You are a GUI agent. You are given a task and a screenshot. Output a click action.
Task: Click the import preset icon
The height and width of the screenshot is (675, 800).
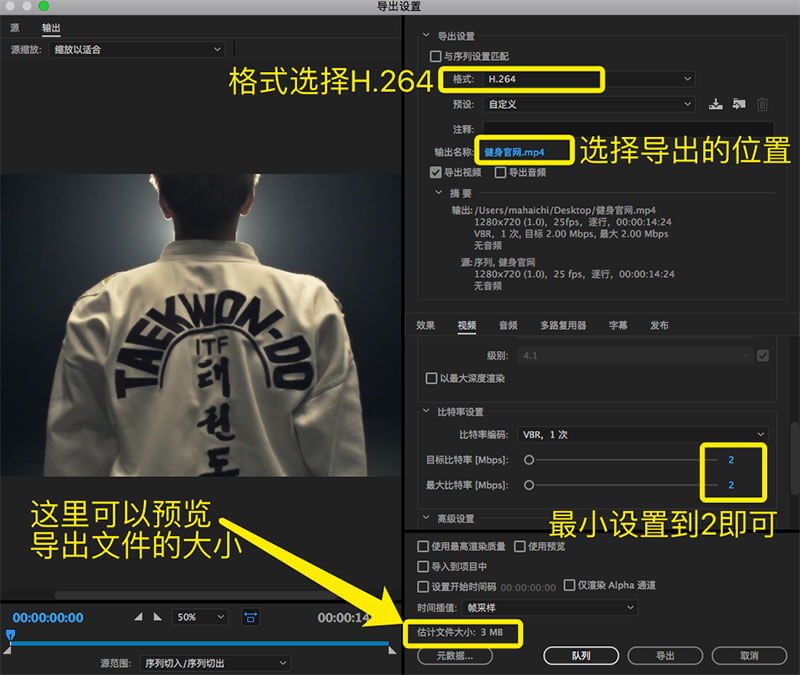tap(739, 104)
